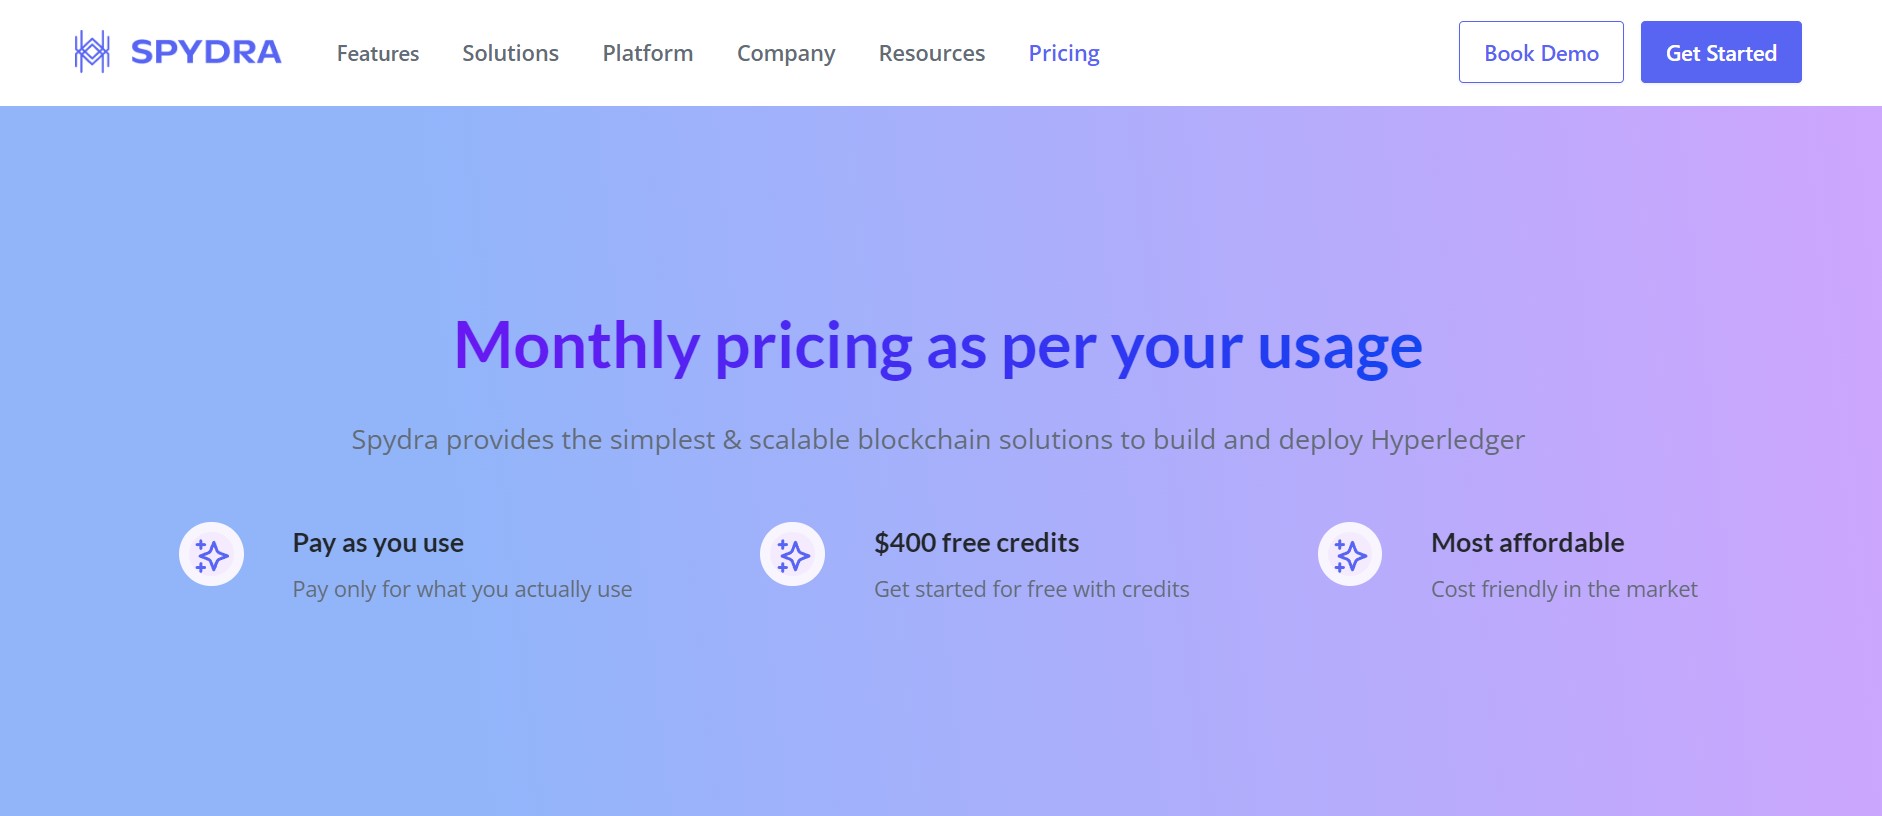
Task: Click the sparkle icon beside Most affordable
Action: (1349, 554)
